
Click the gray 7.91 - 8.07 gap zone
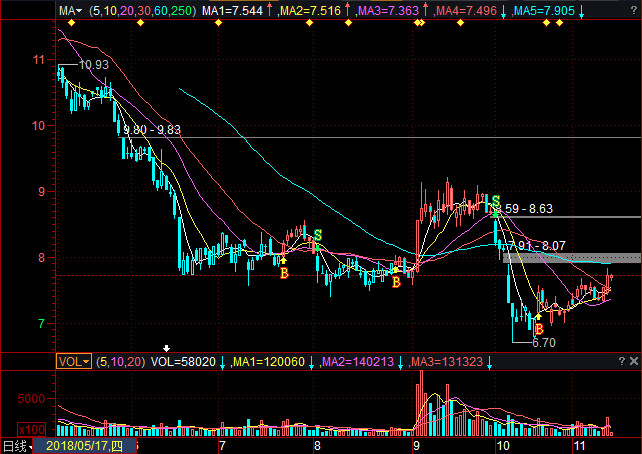click(x=570, y=258)
